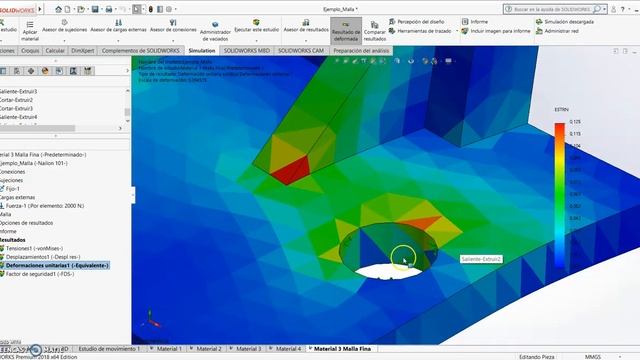Image resolution: width=640 pixels, height=360 pixels.
Task: Open the Help question mark menu
Action: pyautogui.click(x=623, y=9)
